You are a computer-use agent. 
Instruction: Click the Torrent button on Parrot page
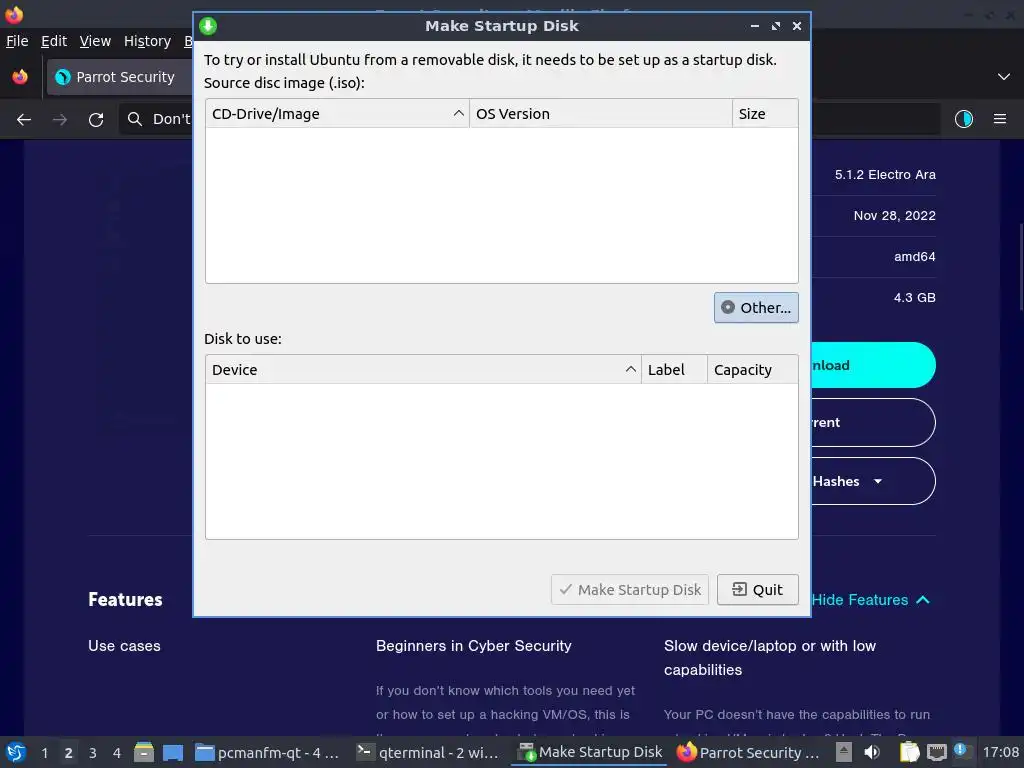(x=872, y=423)
